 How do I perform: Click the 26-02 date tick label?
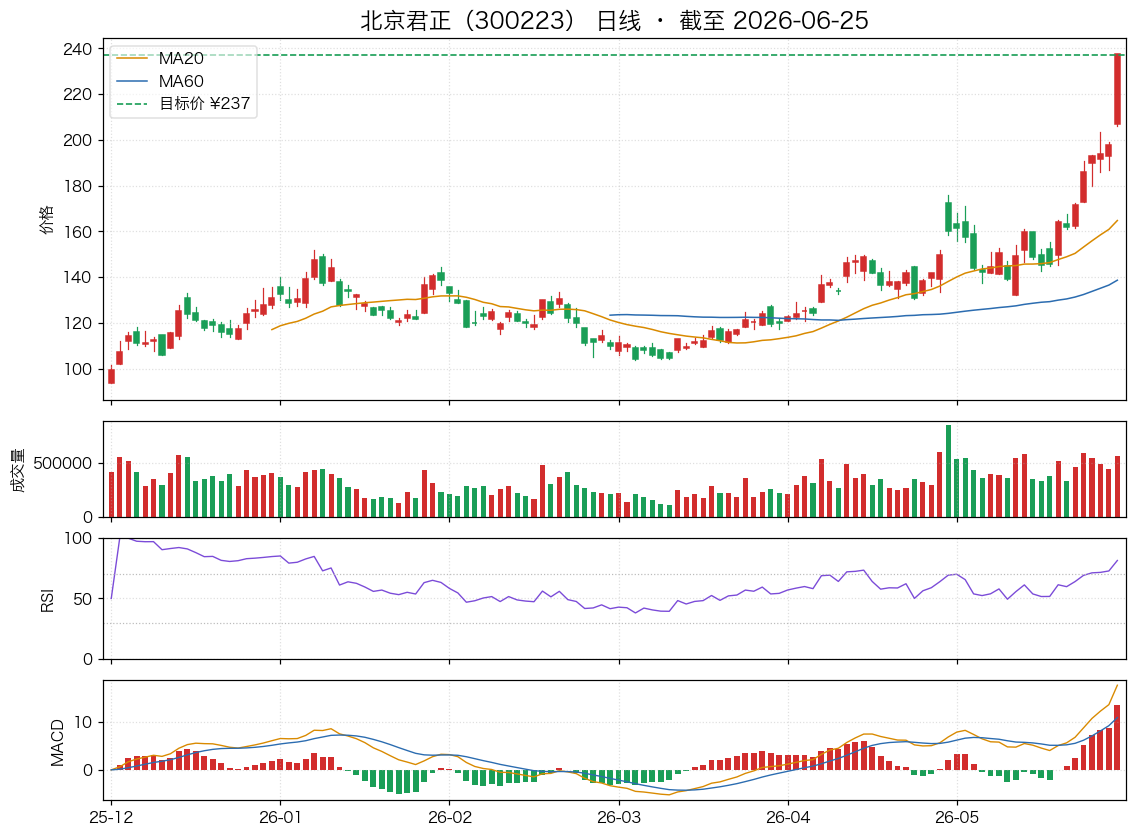[x=449, y=817]
